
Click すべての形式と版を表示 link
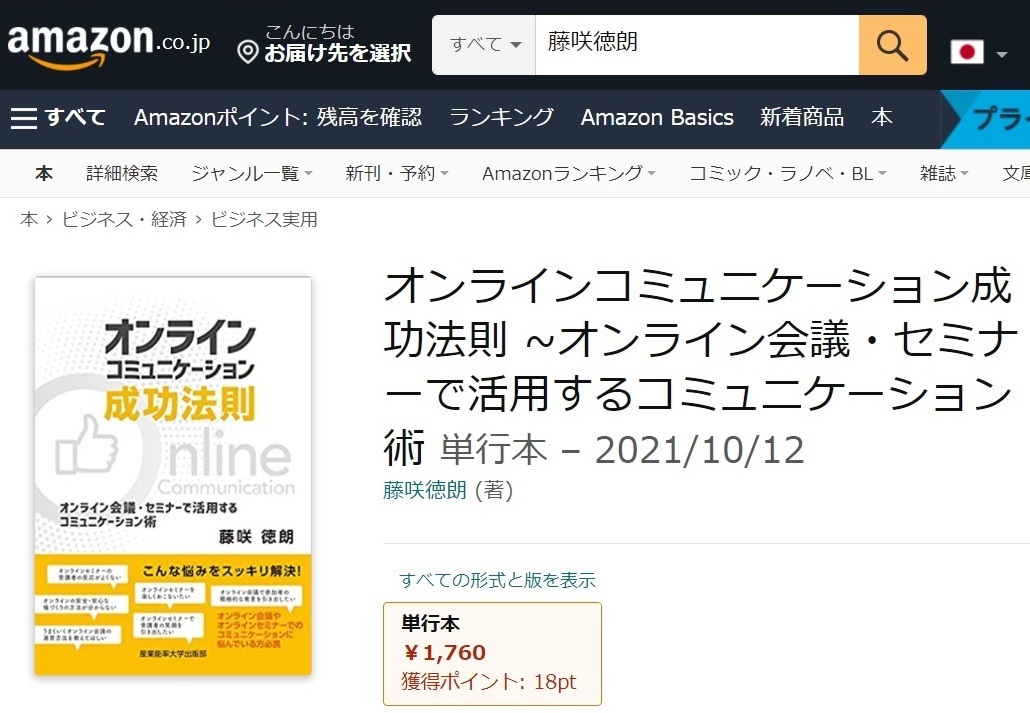497,580
